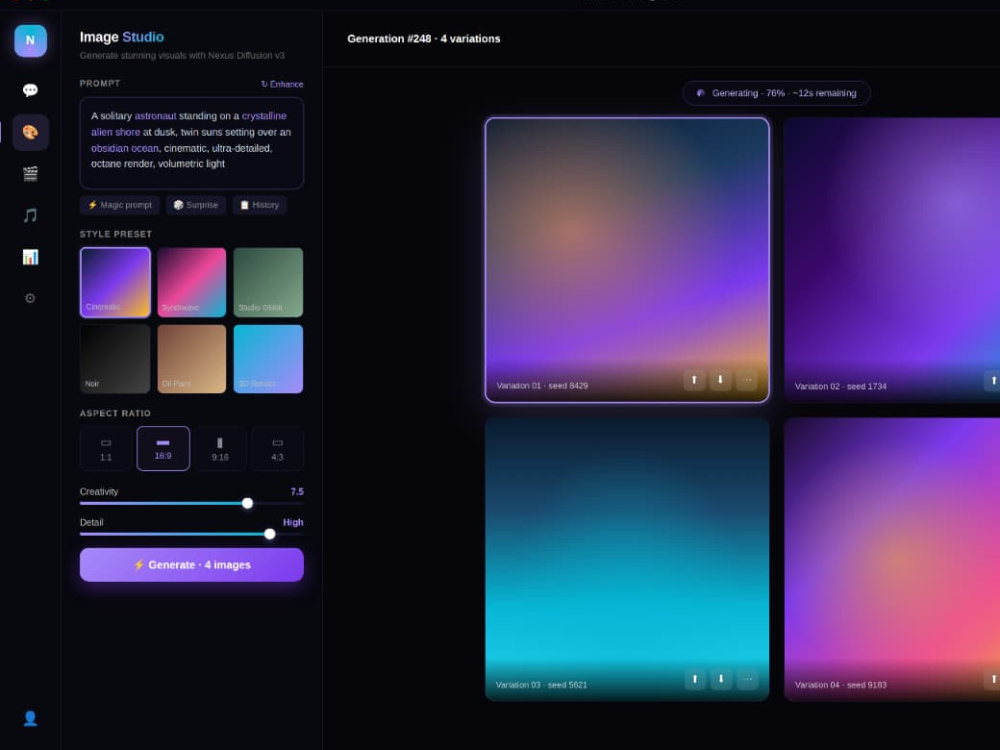Viewport: 1000px width, 750px height.
Task: Open the bar chart analytics sidebar icon
Action: pos(30,256)
